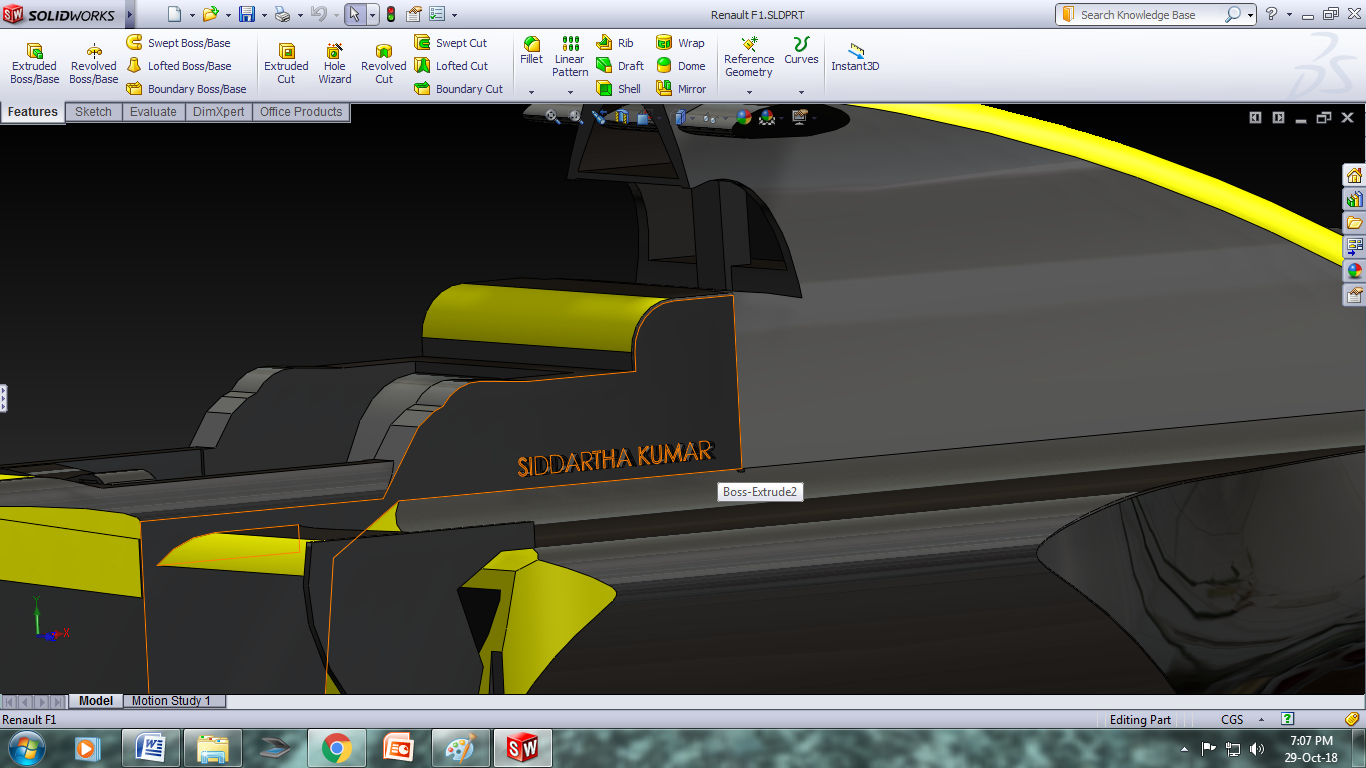Toggle the Hide/Show Items glasses icon
The width and height of the screenshot is (1366, 768).
[x=710, y=117]
